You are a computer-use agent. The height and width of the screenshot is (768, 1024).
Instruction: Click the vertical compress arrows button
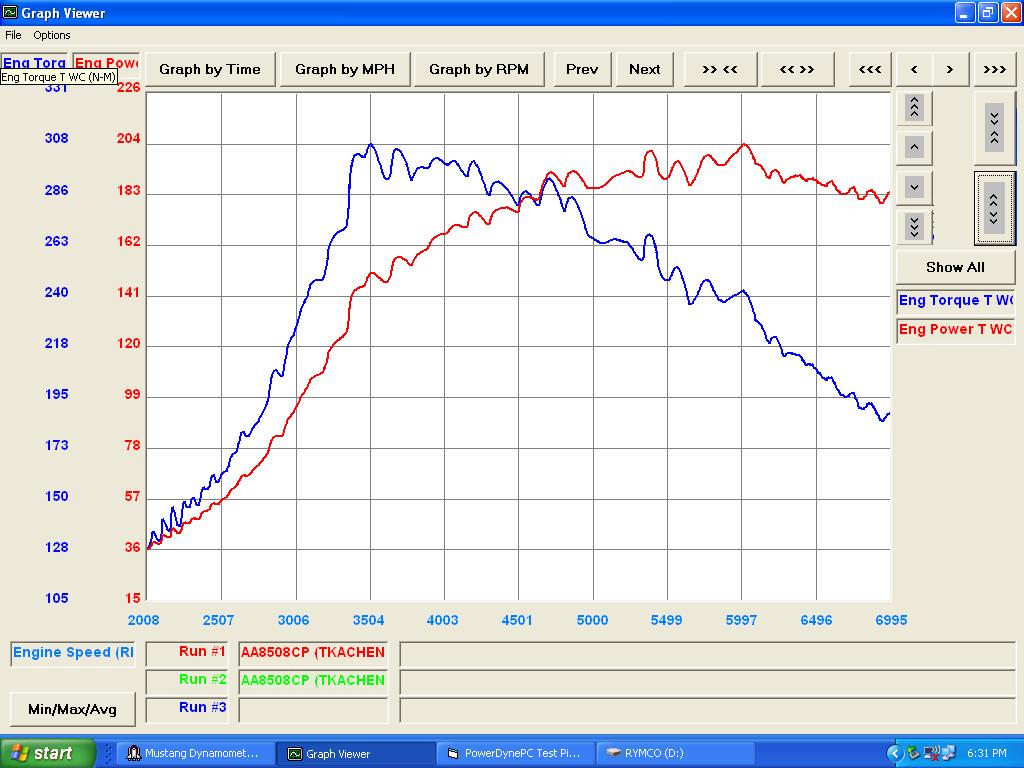pyautogui.click(x=993, y=128)
